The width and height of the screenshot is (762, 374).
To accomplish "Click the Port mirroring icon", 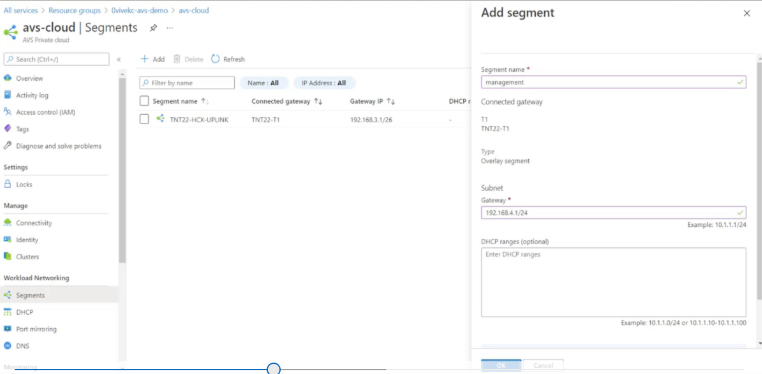I will [x=7, y=329].
